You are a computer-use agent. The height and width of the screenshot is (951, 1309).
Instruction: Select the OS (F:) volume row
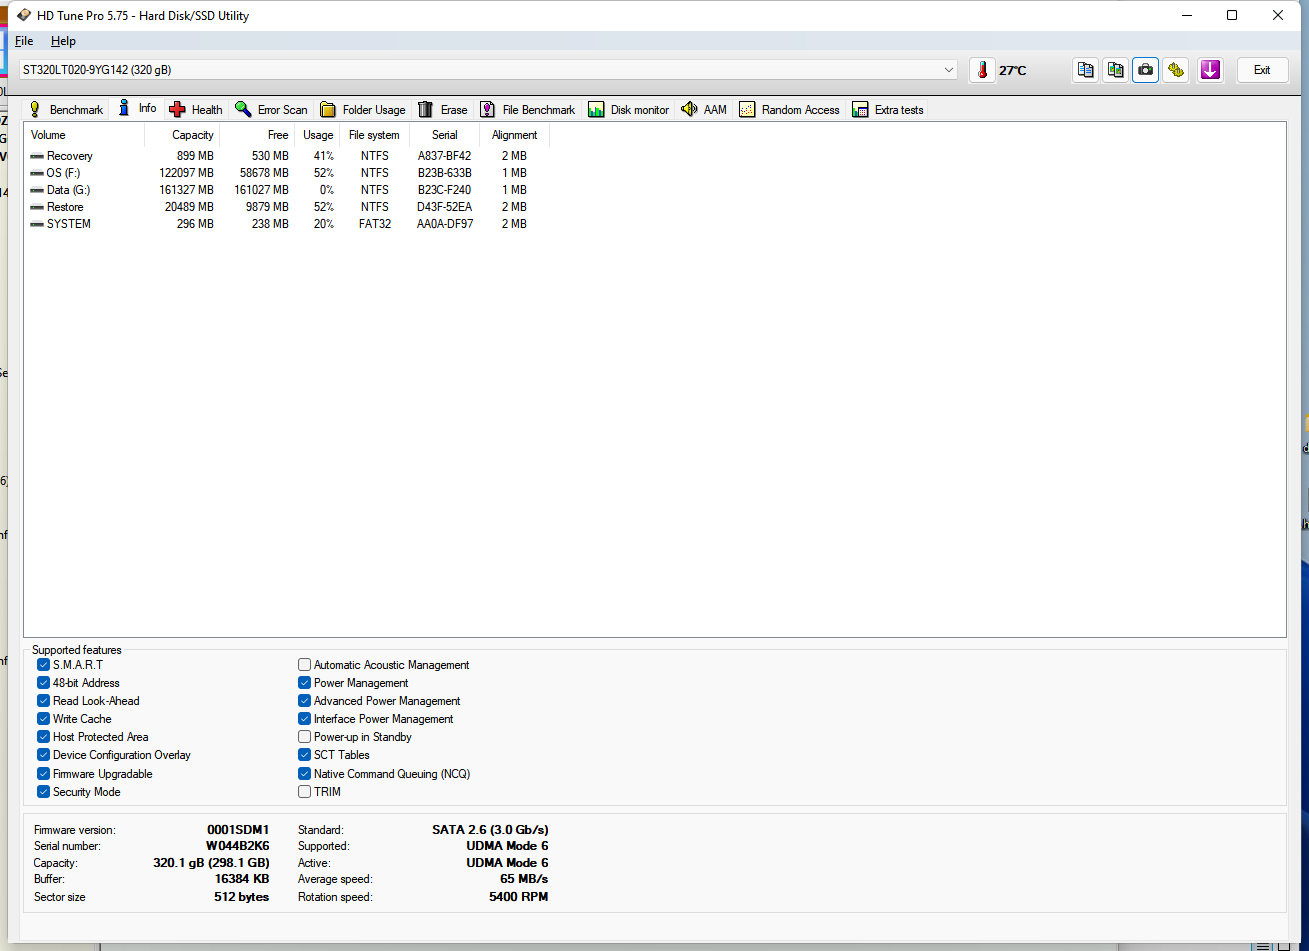click(x=63, y=173)
